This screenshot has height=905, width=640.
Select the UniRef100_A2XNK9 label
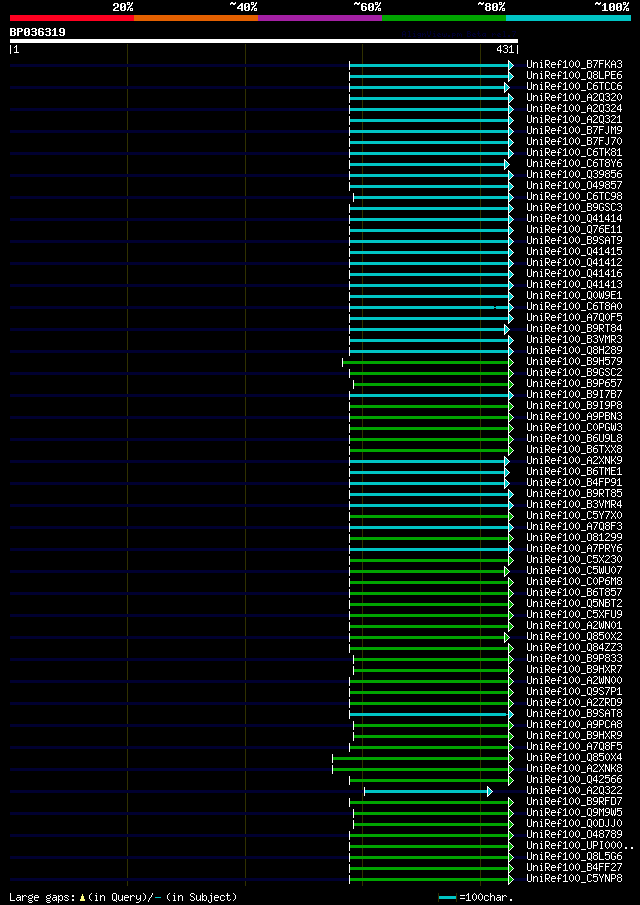pyautogui.click(x=574, y=460)
